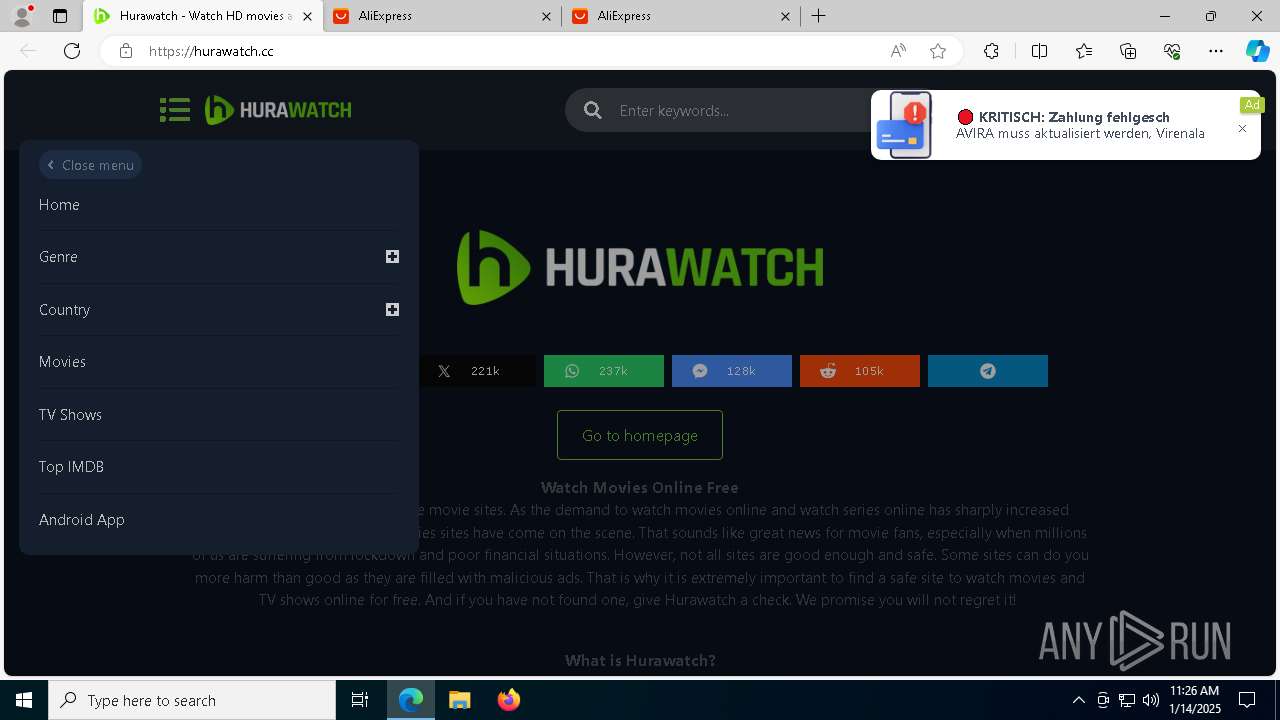Close the first AliExpress tab
Image resolution: width=1280 pixels, height=720 pixels.
coord(546,16)
